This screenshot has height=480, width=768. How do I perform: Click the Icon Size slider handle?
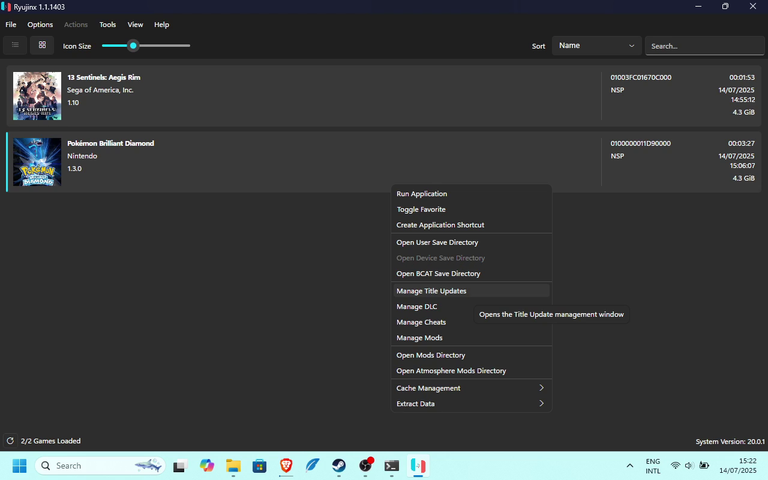133,46
